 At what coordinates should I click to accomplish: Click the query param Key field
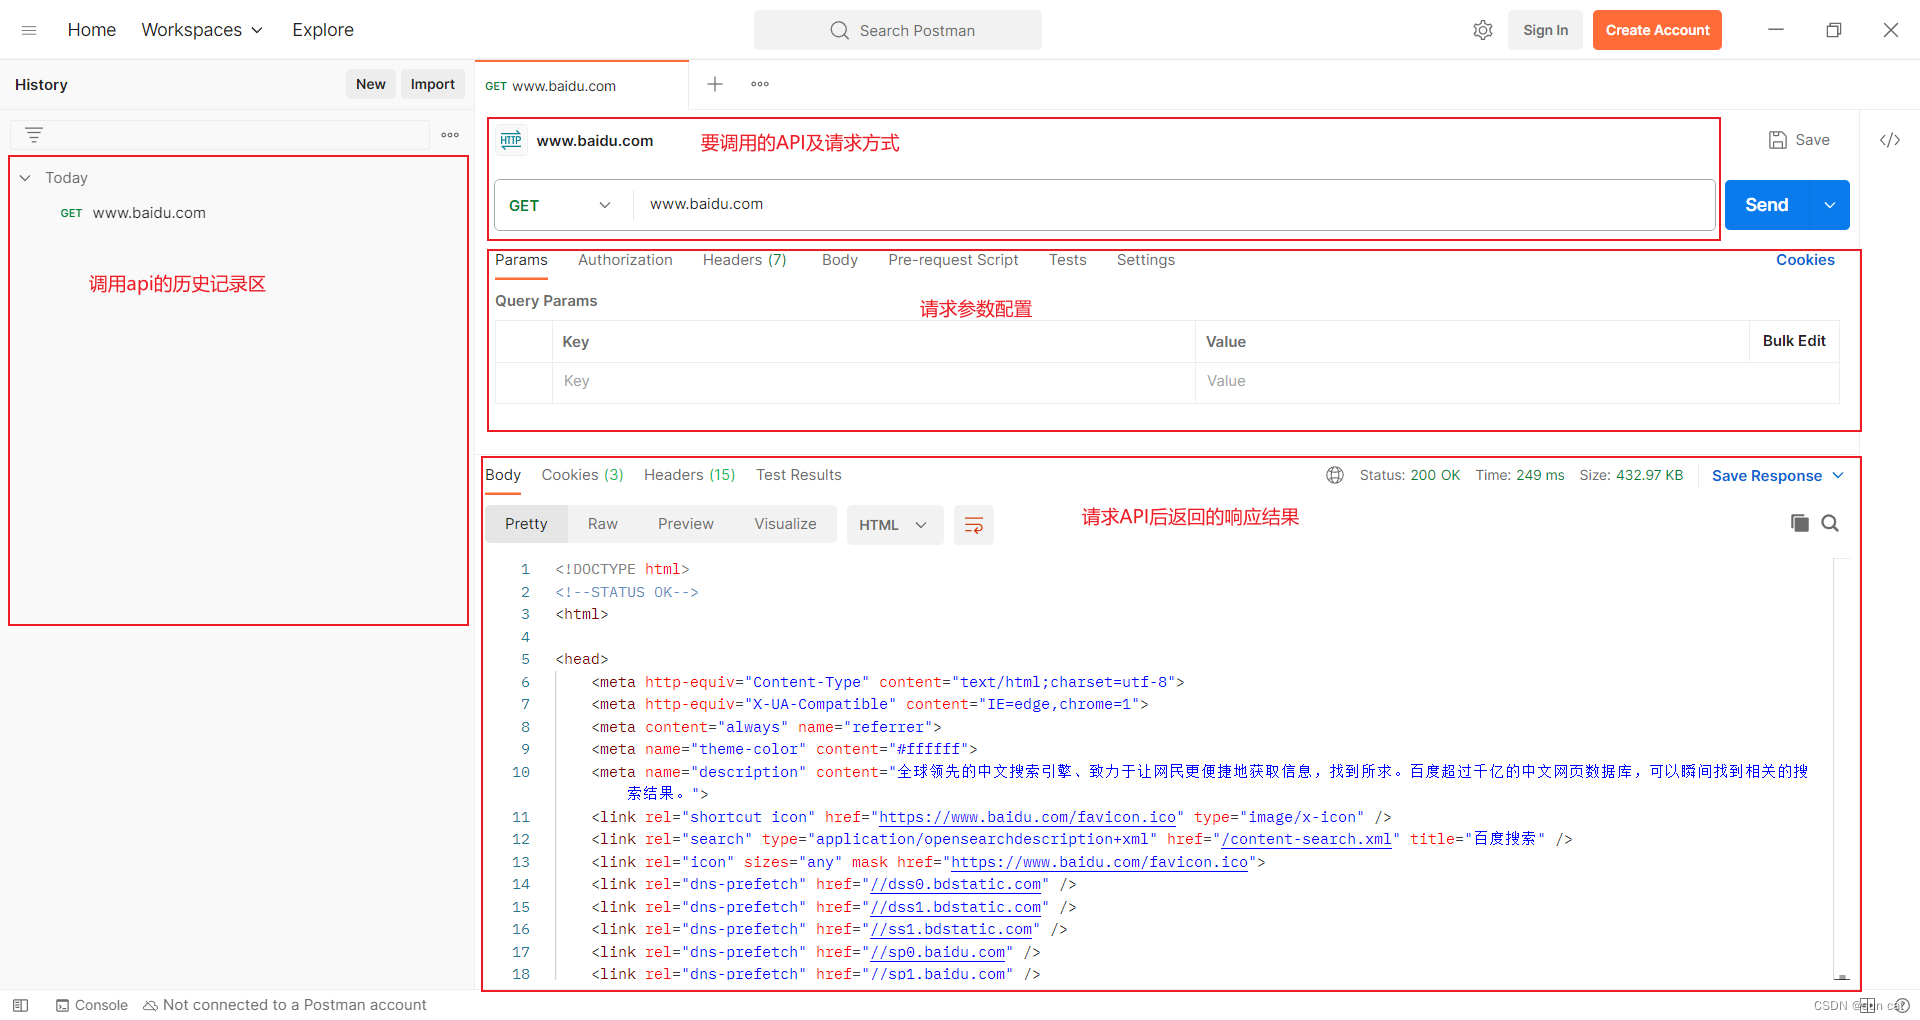(x=873, y=381)
